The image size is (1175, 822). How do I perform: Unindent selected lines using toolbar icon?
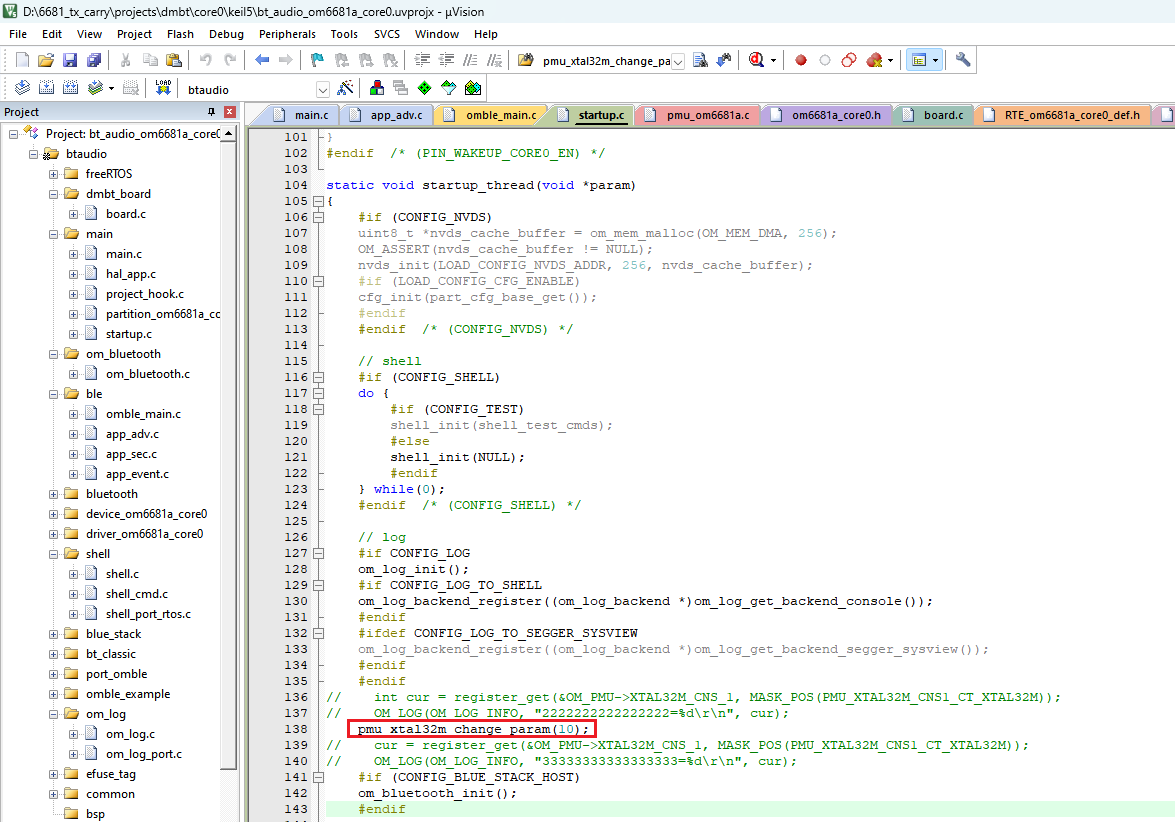coord(447,60)
